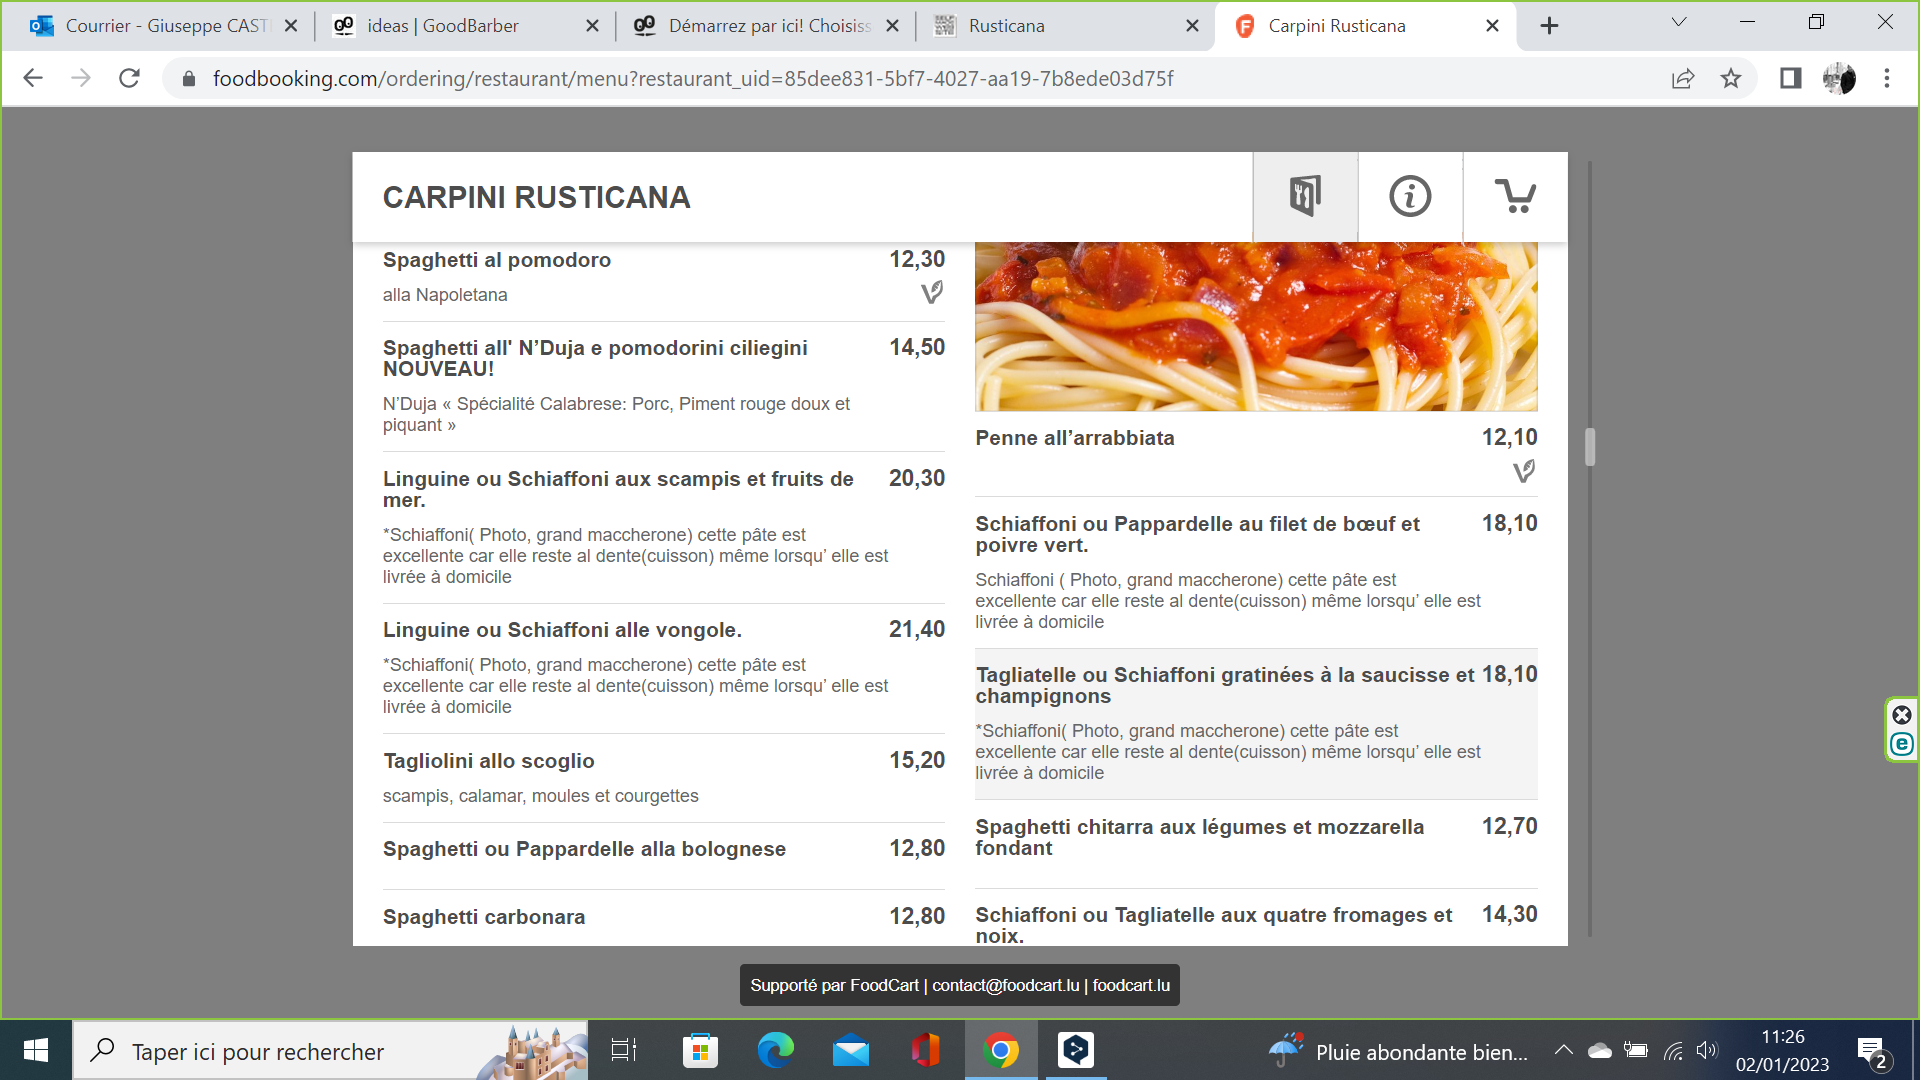Close the Démarrez par ici tab
Viewport: 1920px width, 1080px height.
tap(893, 26)
